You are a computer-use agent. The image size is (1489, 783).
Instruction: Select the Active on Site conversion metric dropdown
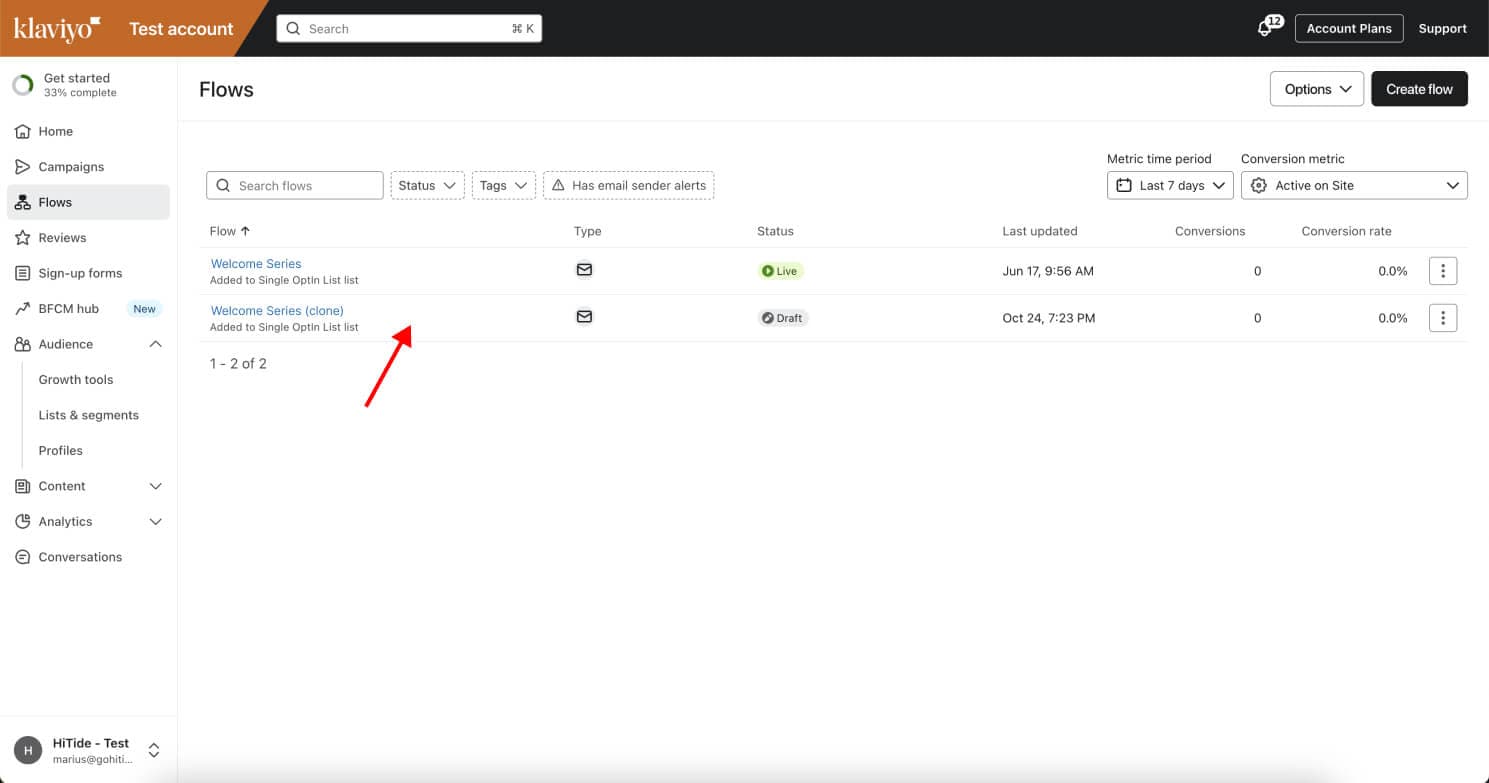pyautogui.click(x=1353, y=186)
